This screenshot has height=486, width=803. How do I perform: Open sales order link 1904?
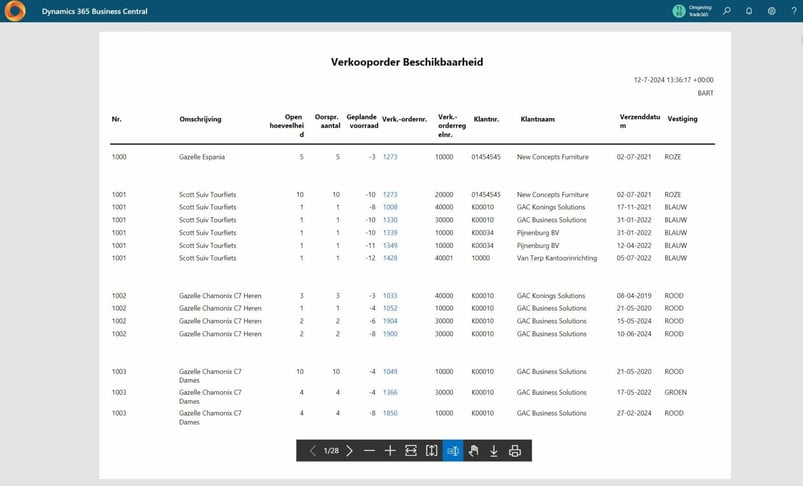coord(390,321)
